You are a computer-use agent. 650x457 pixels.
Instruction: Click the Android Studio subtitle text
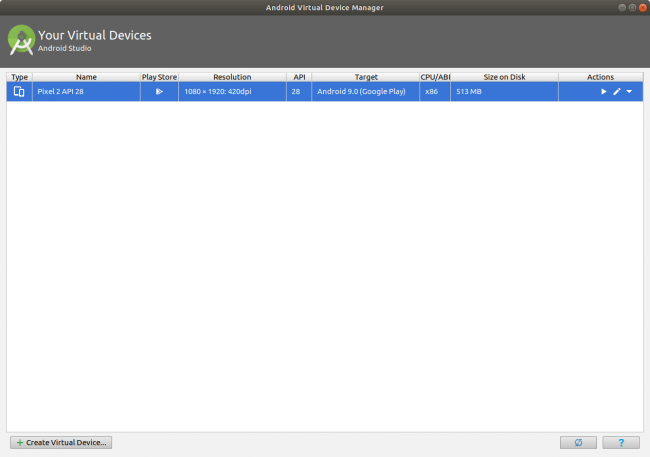[65, 49]
